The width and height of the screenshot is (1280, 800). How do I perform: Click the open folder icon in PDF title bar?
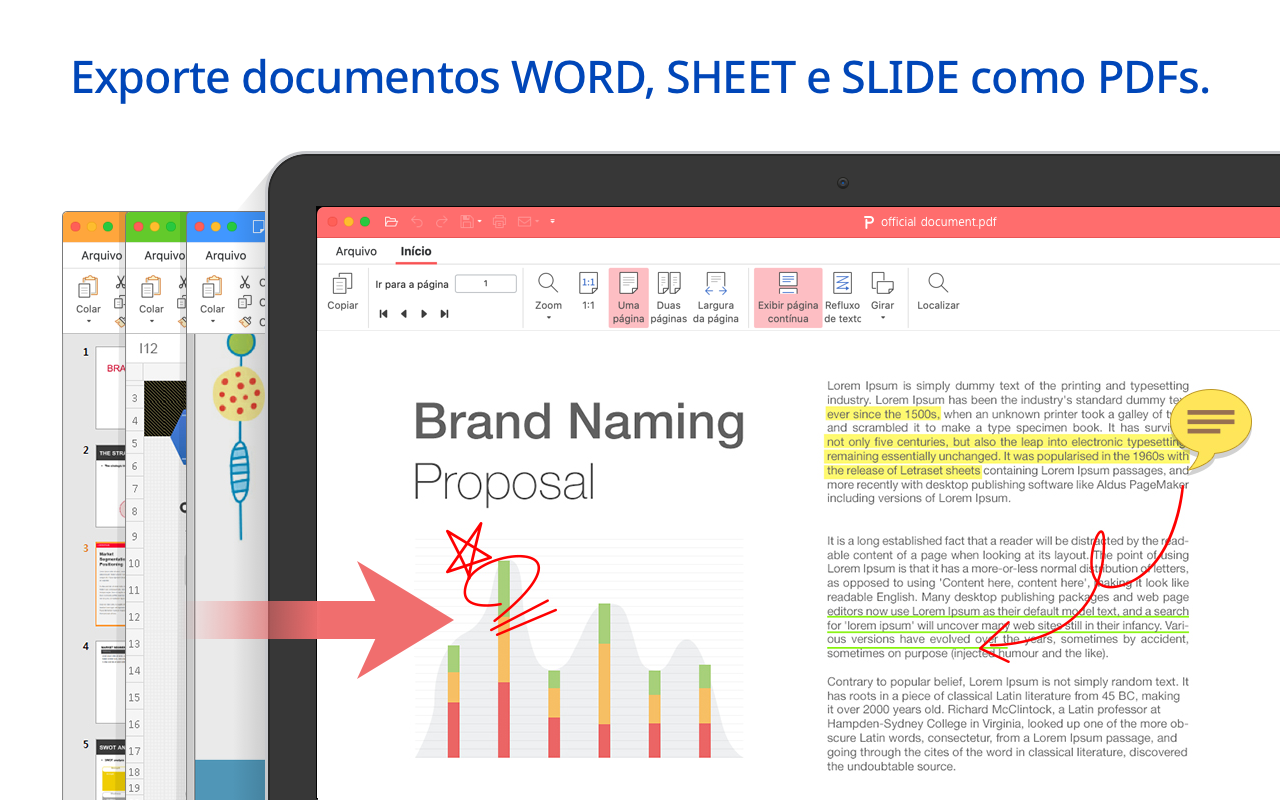391,221
